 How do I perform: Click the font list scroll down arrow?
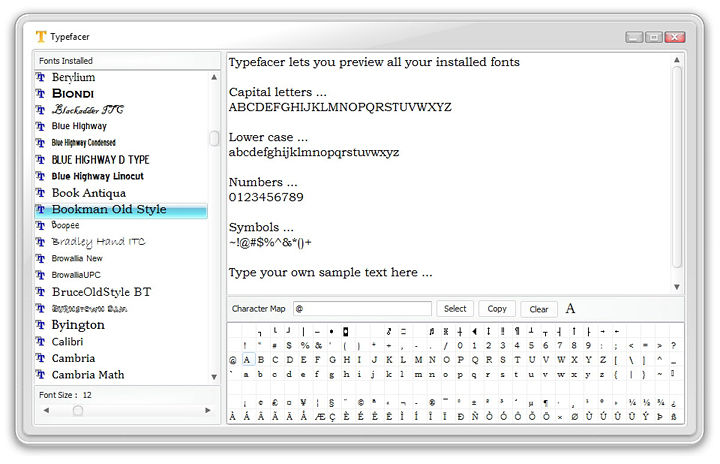[214, 376]
